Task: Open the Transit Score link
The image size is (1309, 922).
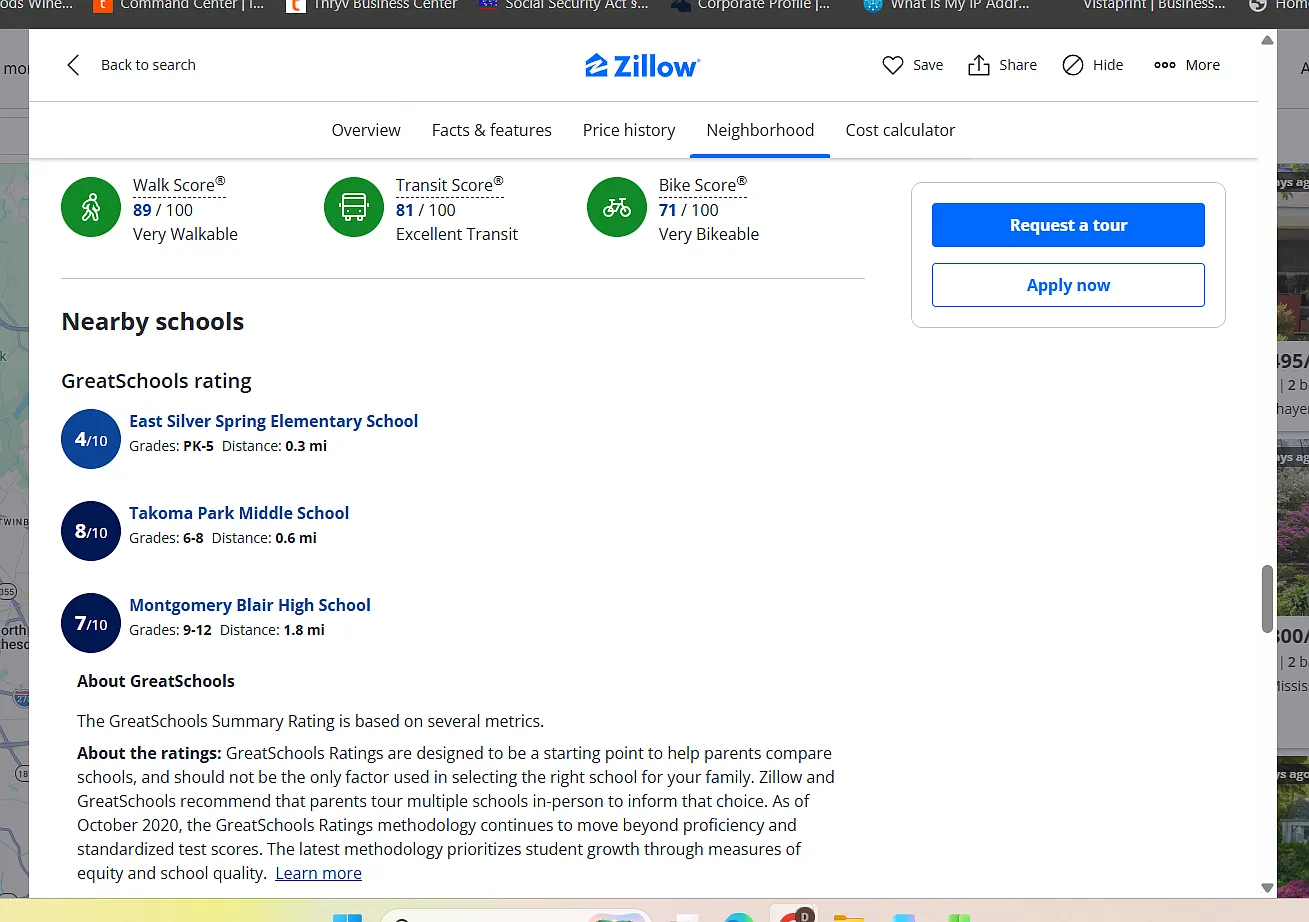Action: (450, 185)
